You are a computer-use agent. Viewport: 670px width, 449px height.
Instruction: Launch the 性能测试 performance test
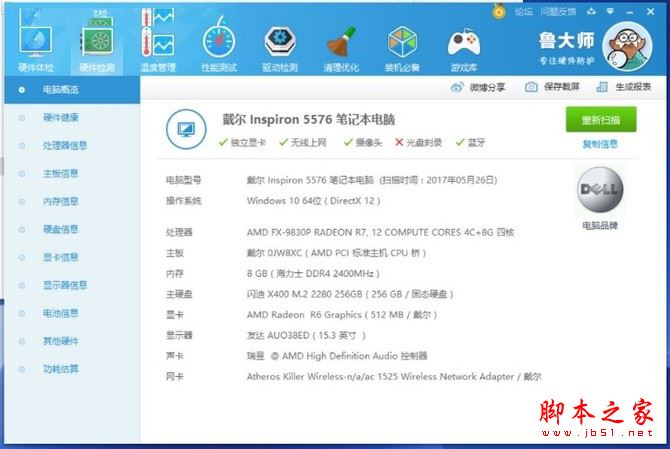(219, 44)
